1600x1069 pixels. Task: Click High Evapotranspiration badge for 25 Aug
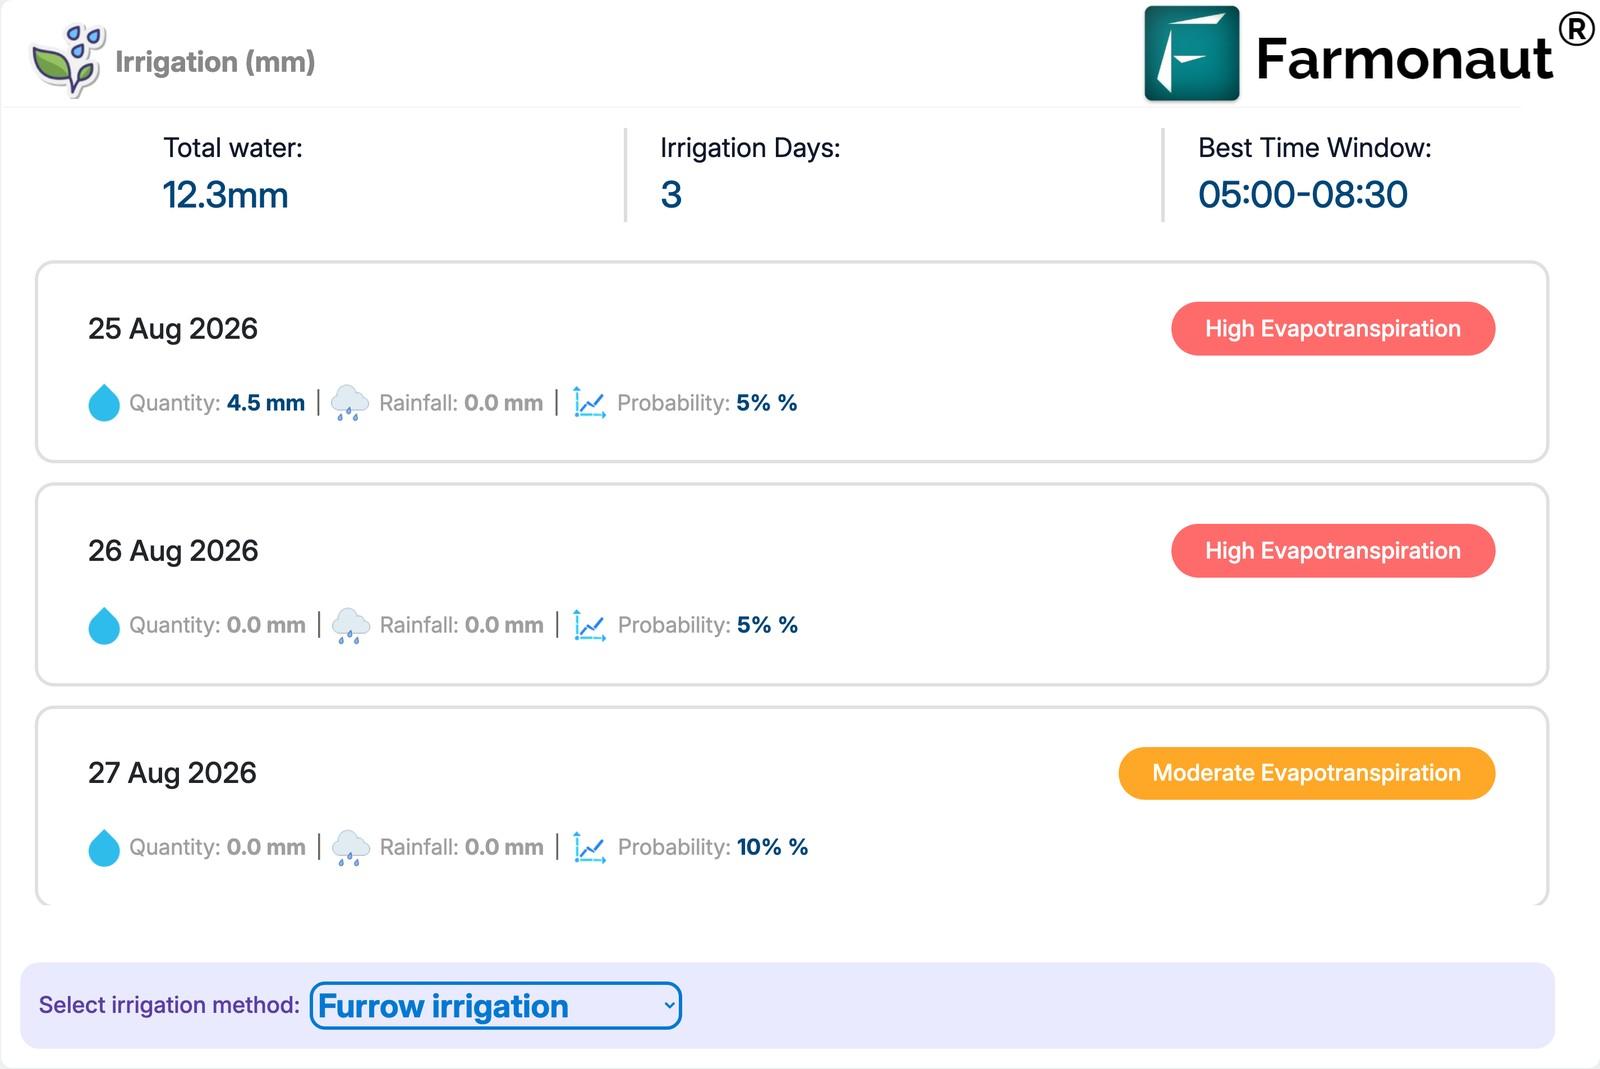(1333, 329)
